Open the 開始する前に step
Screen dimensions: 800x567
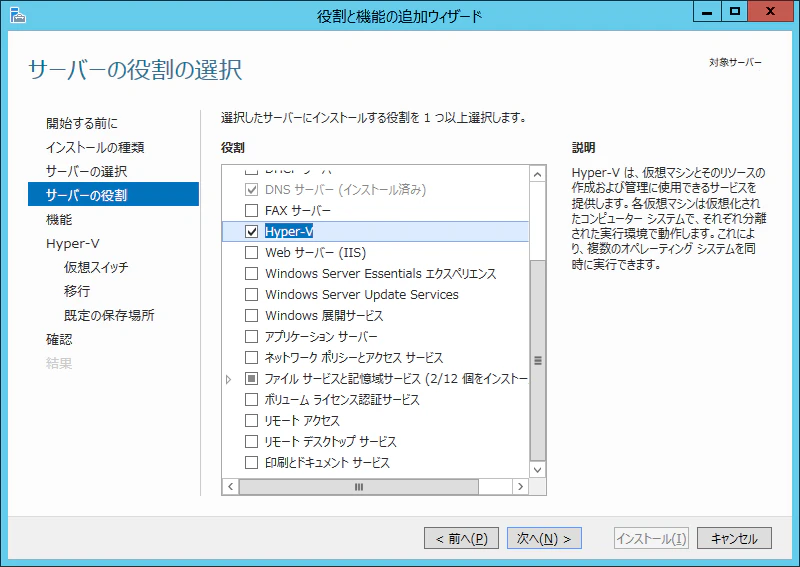(82, 123)
